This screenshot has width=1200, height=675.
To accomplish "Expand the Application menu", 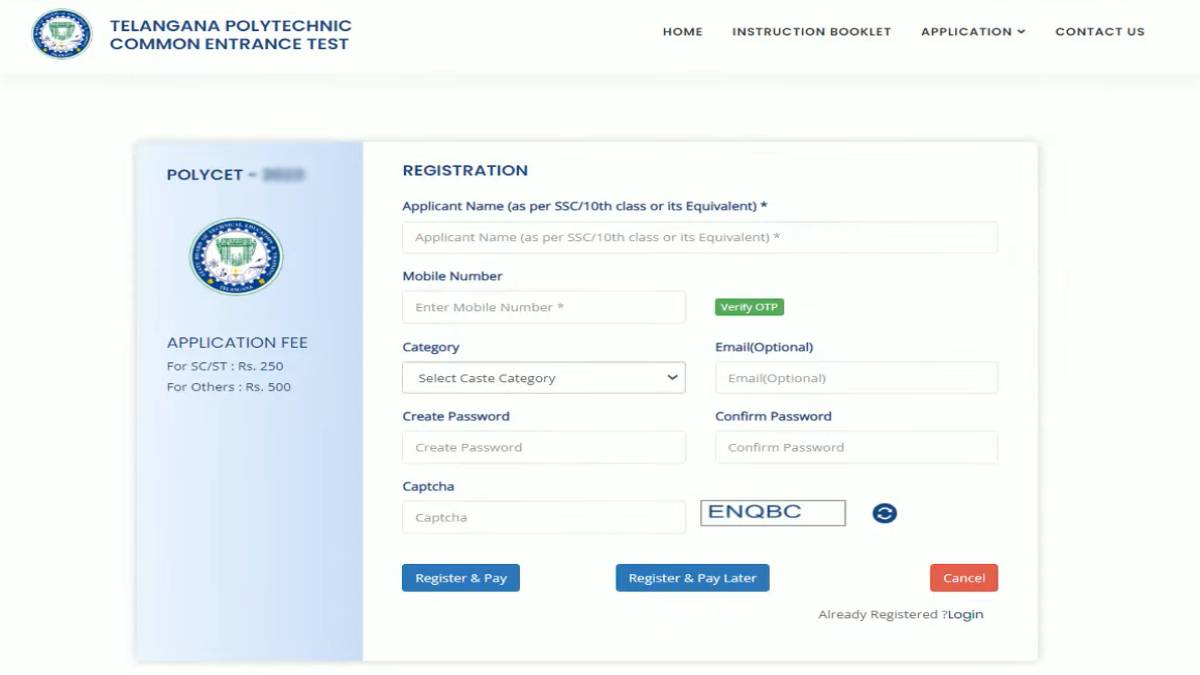I will (972, 32).
